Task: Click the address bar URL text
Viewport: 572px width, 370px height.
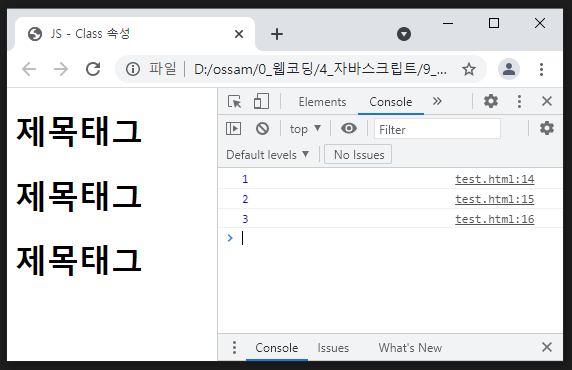Action: 320,69
